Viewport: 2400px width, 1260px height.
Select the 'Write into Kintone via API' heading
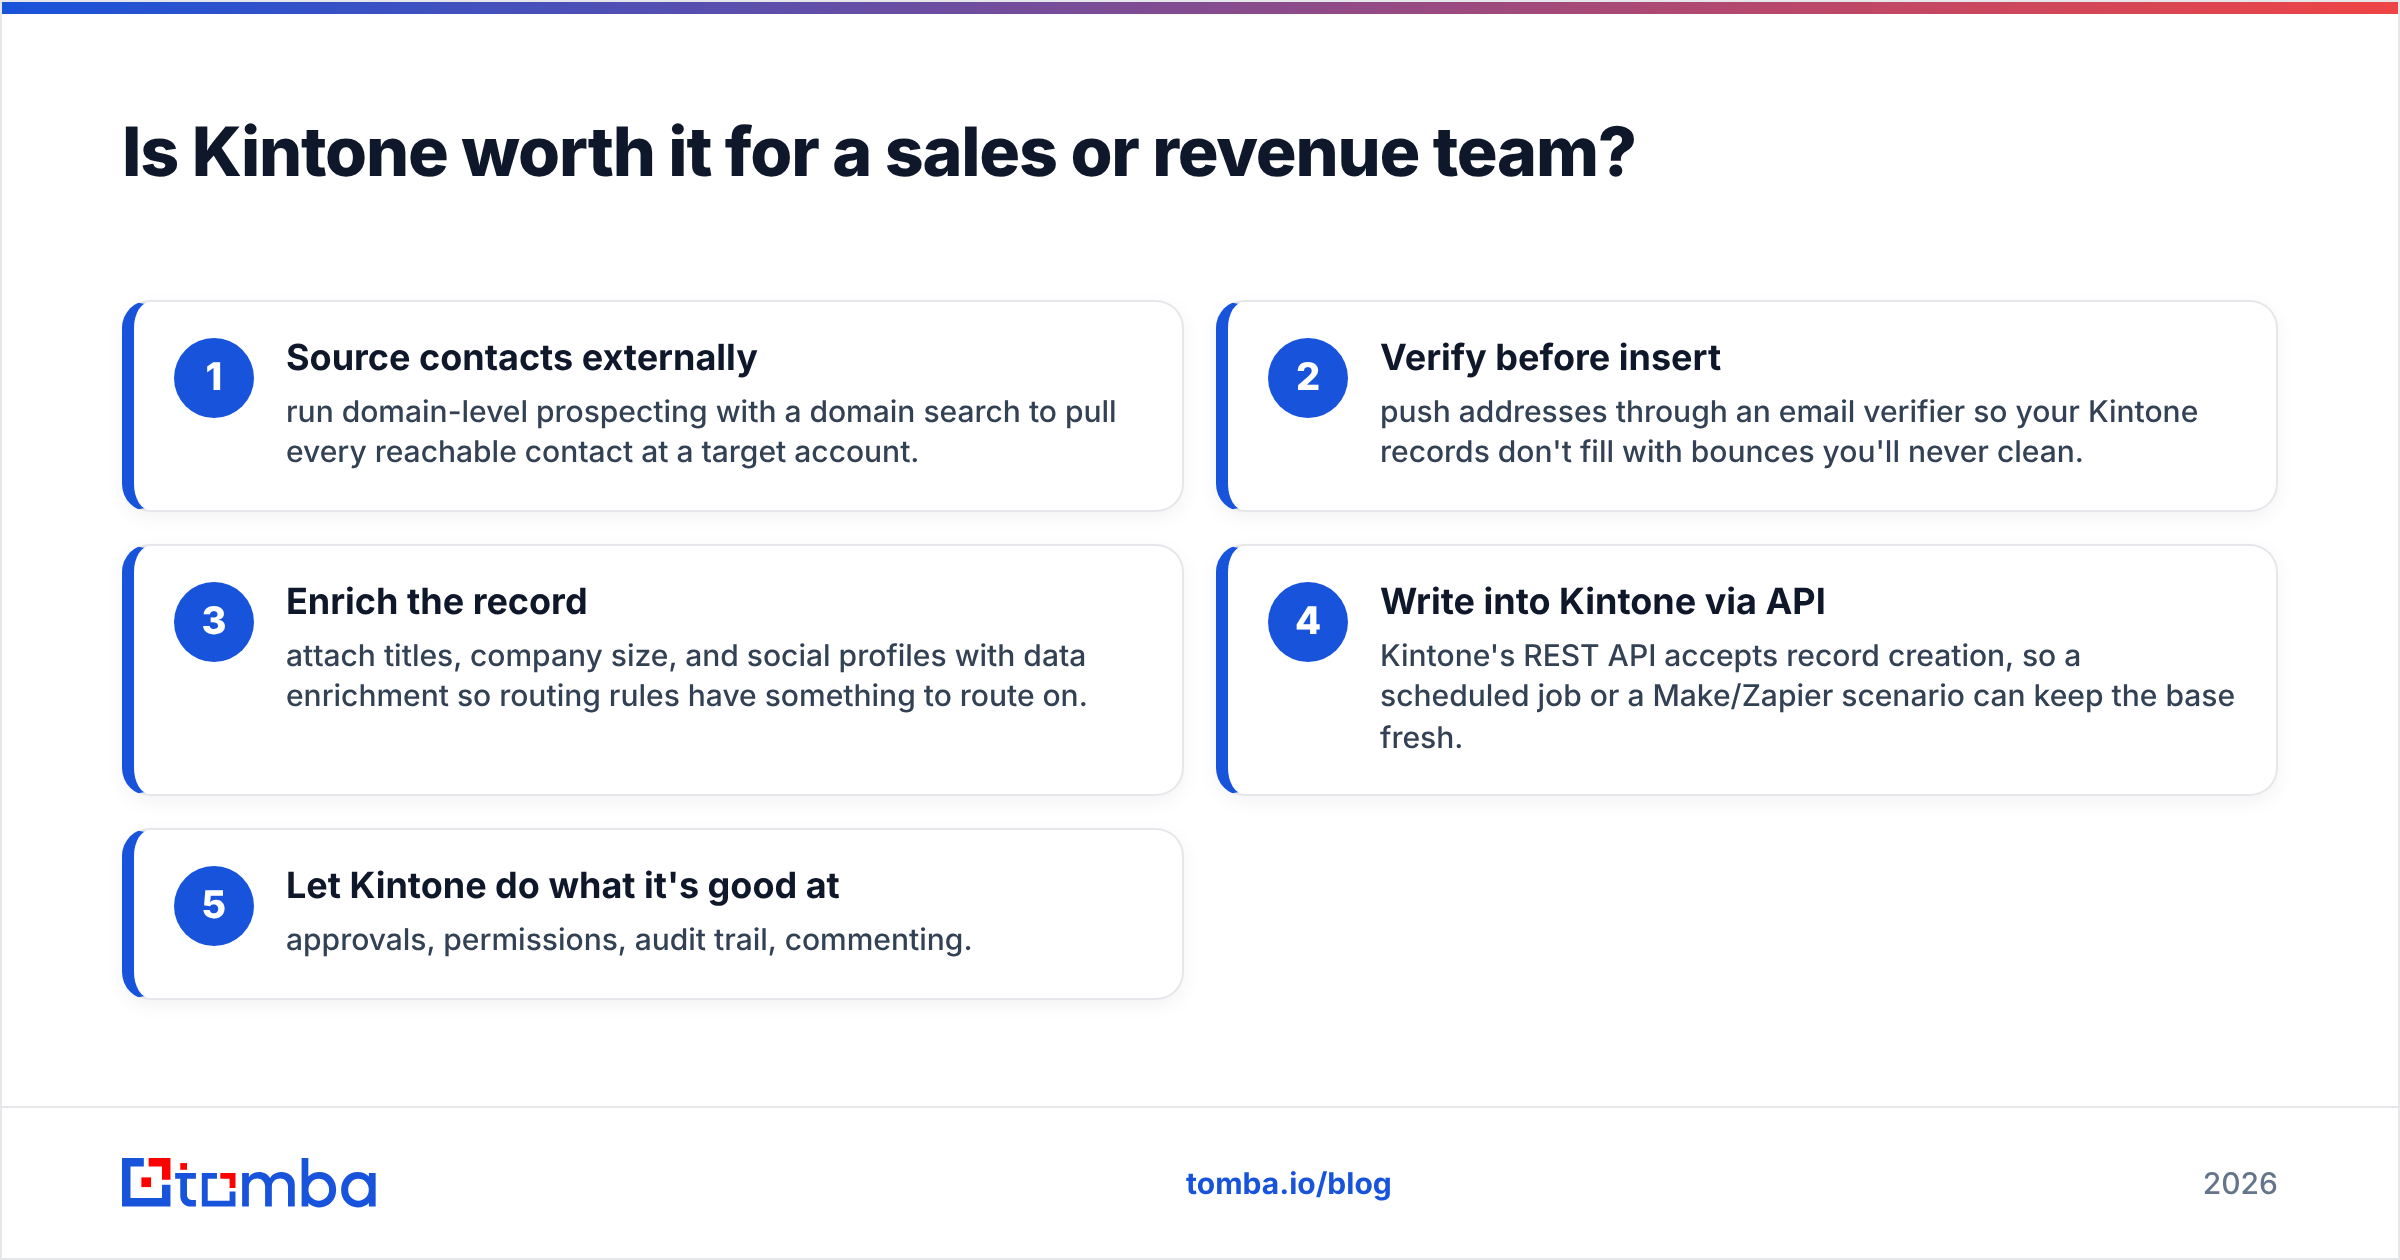(x=1602, y=602)
